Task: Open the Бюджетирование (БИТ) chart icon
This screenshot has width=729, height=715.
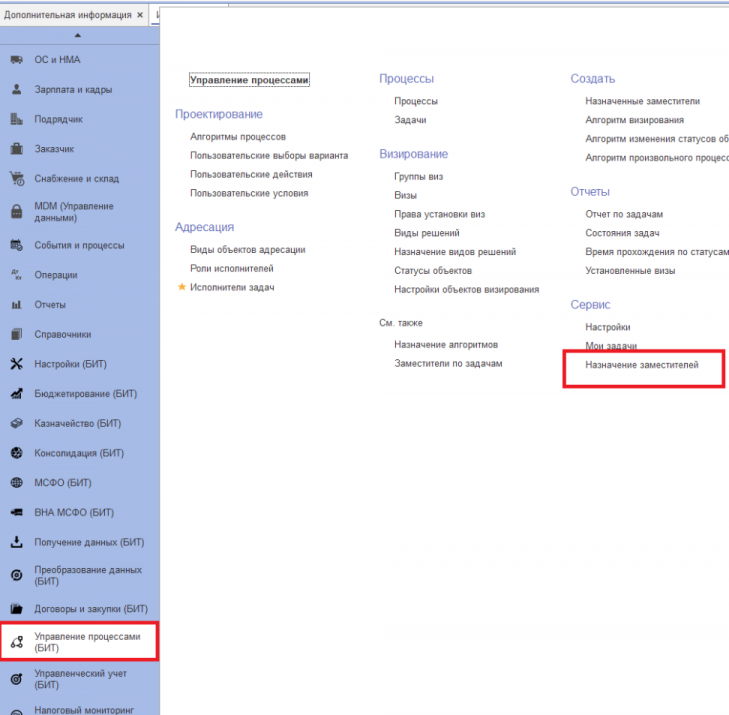Action: point(17,394)
